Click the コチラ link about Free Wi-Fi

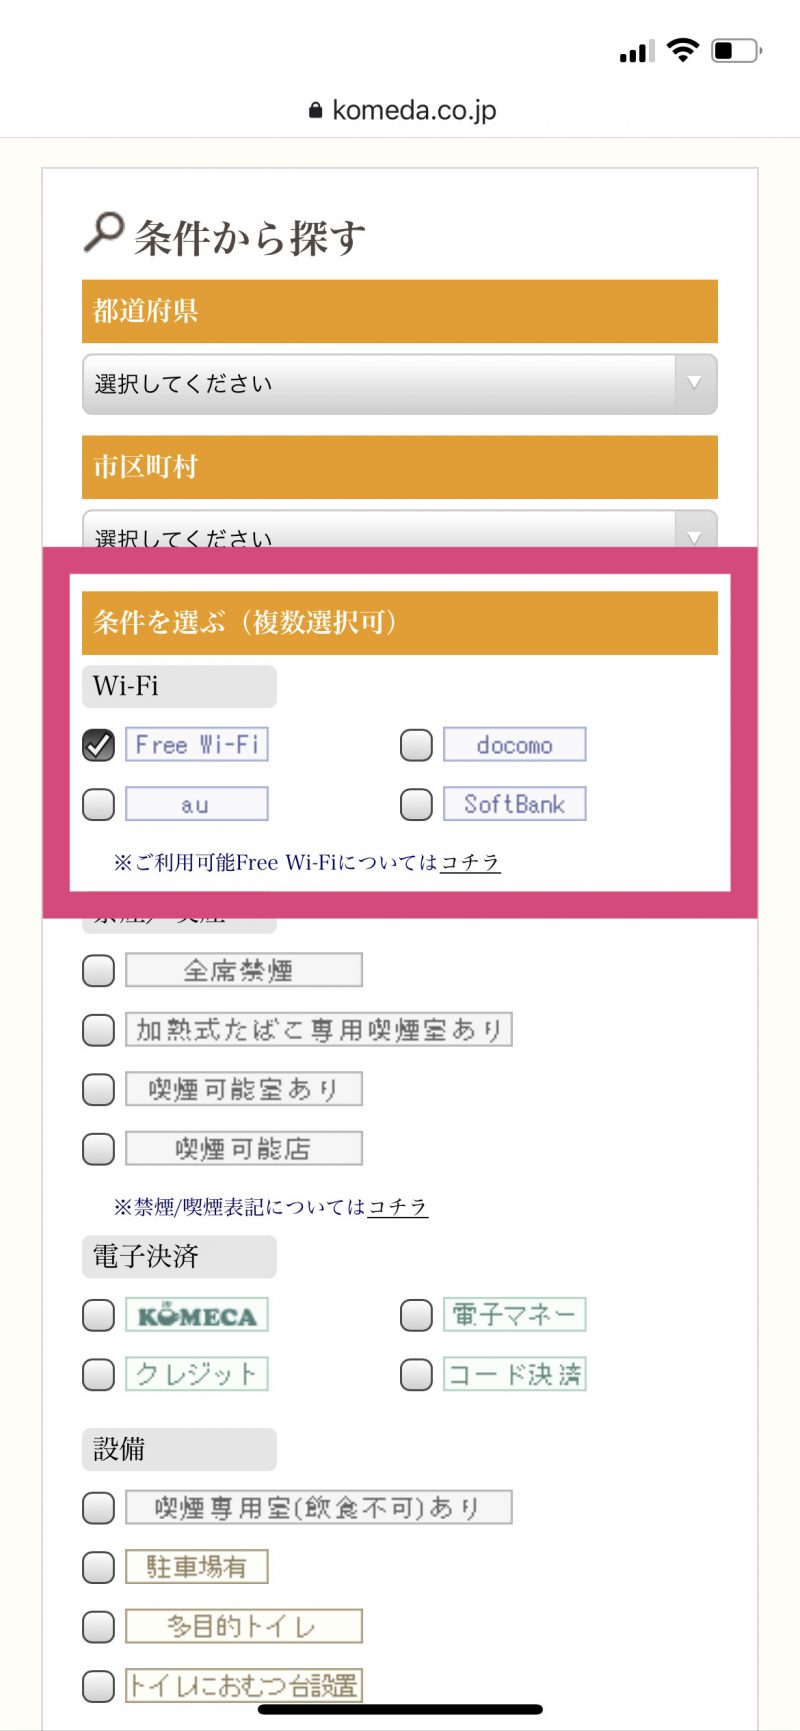click(x=470, y=861)
